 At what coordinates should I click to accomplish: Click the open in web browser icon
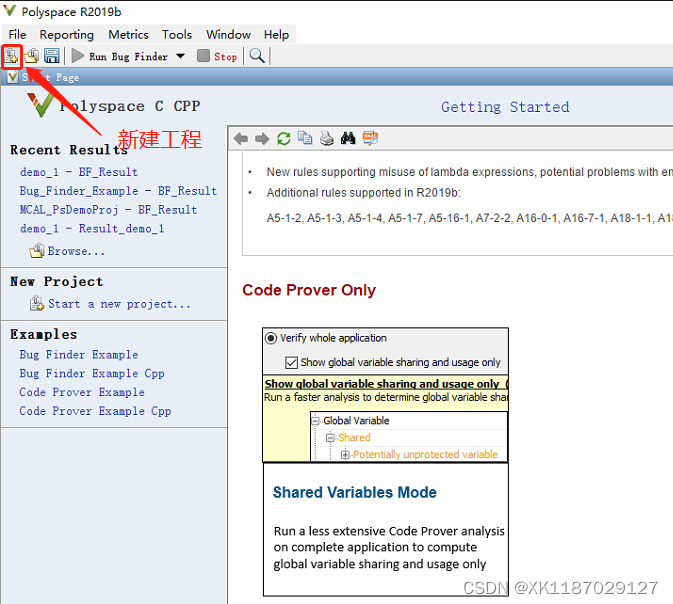click(370, 138)
